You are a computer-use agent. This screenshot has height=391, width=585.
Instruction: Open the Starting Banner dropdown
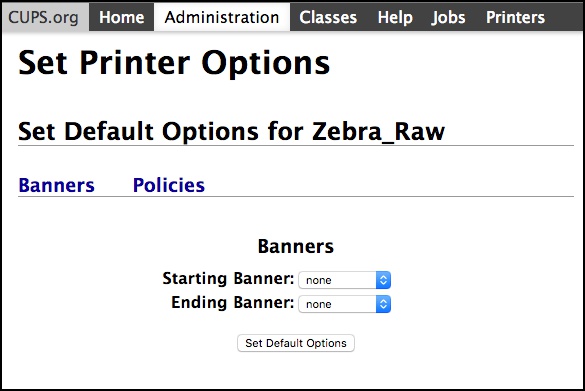coord(344,280)
